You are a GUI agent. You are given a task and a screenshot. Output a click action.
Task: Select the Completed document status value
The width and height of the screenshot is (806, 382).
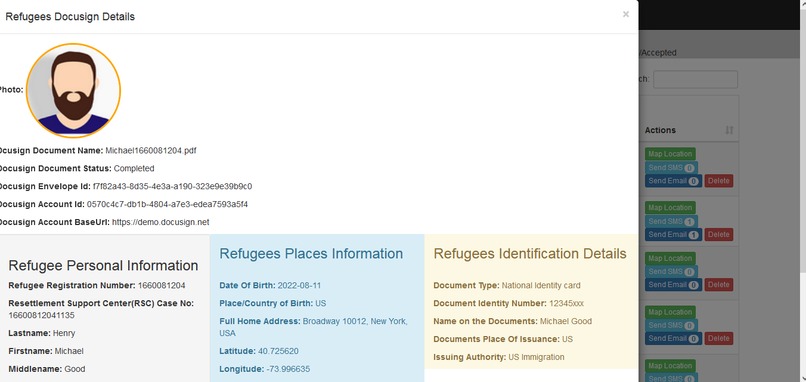[134, 168]
